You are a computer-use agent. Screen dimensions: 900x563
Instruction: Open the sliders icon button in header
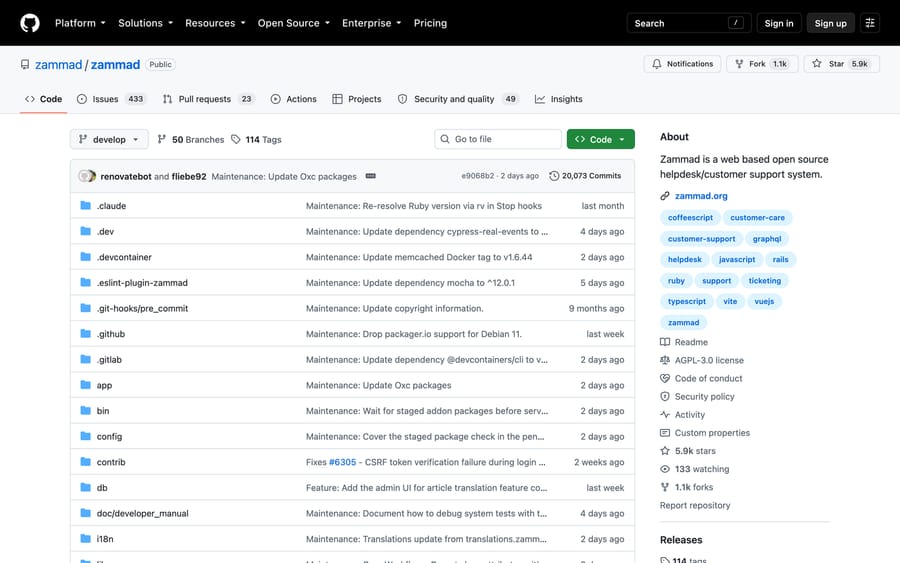tap(870, 23)
